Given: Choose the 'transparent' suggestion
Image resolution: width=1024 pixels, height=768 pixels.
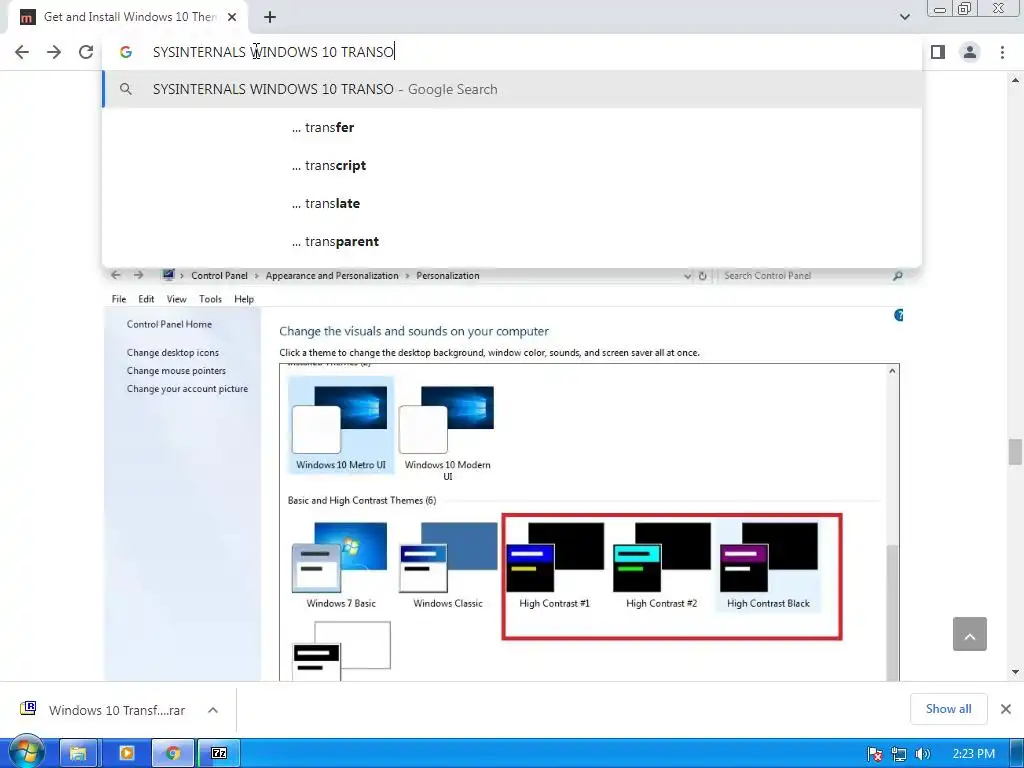Looking at the screenshot, I should point(512,241).
